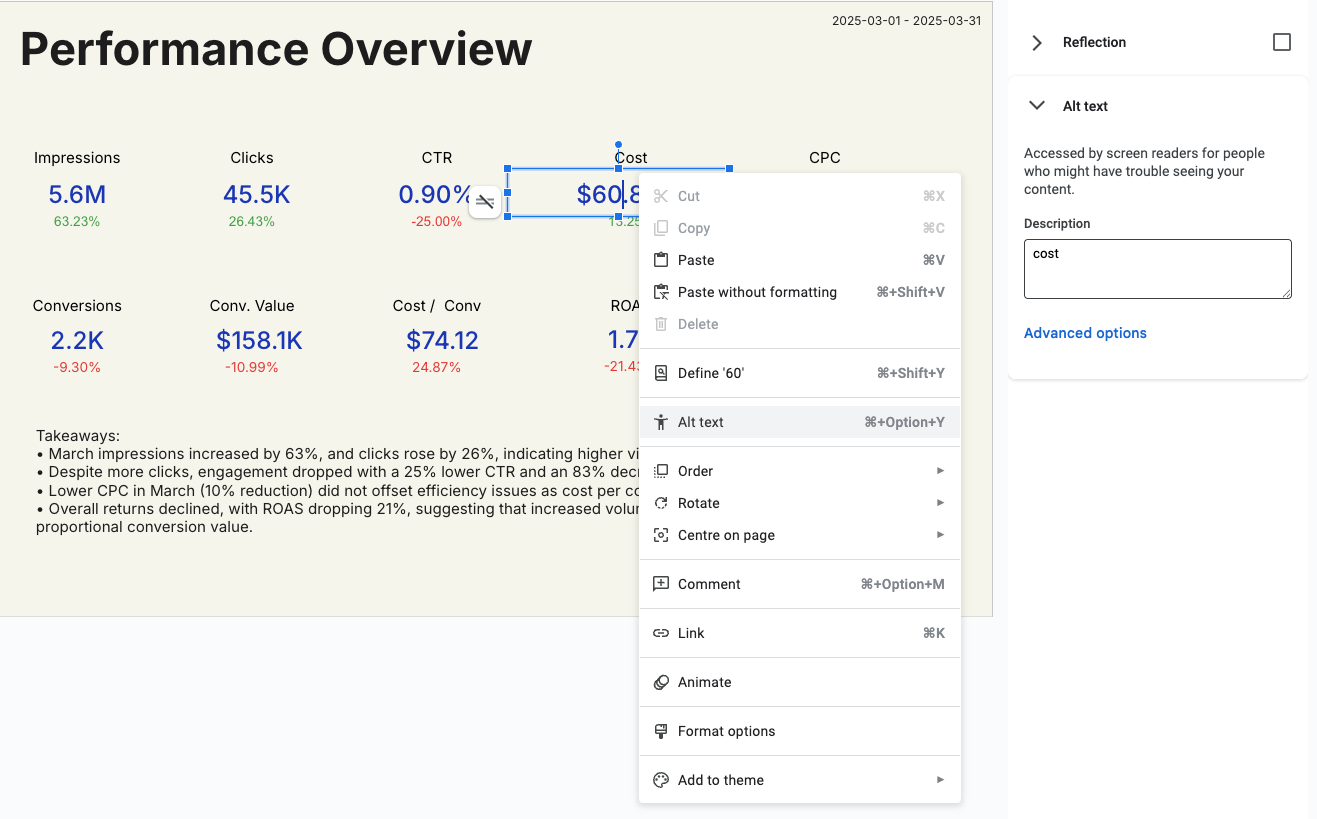Open Advanced options link

coord(1085,333)
